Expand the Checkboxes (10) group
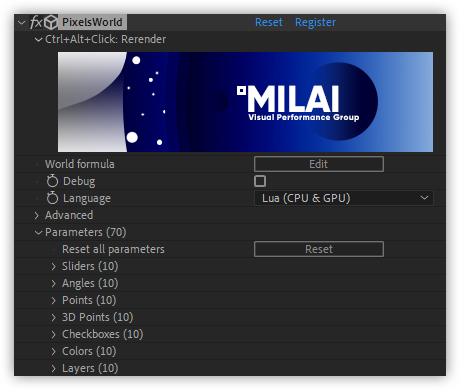The image size is (460, 390). pos(54,334)
